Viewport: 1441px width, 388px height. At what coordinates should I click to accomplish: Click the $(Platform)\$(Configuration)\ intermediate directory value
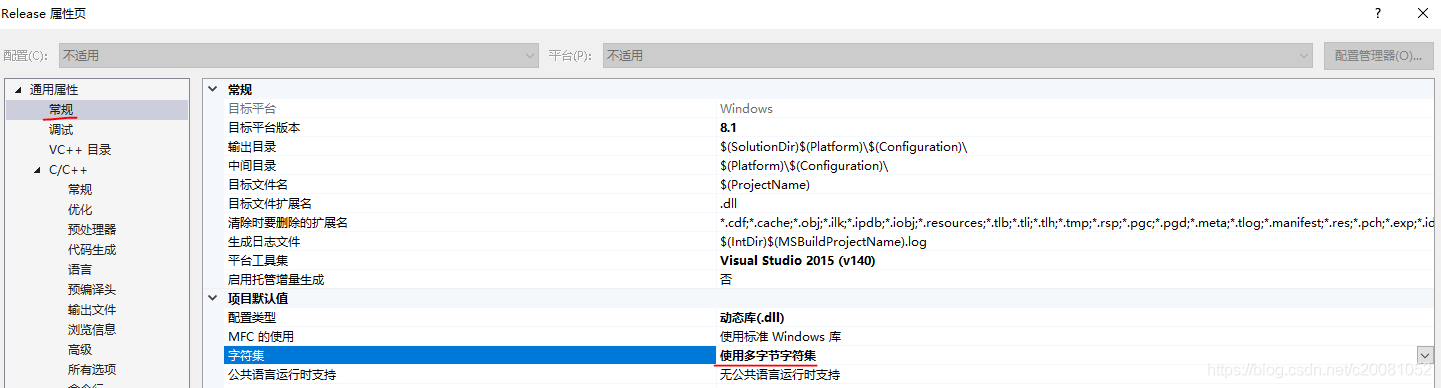pos(804,165)
